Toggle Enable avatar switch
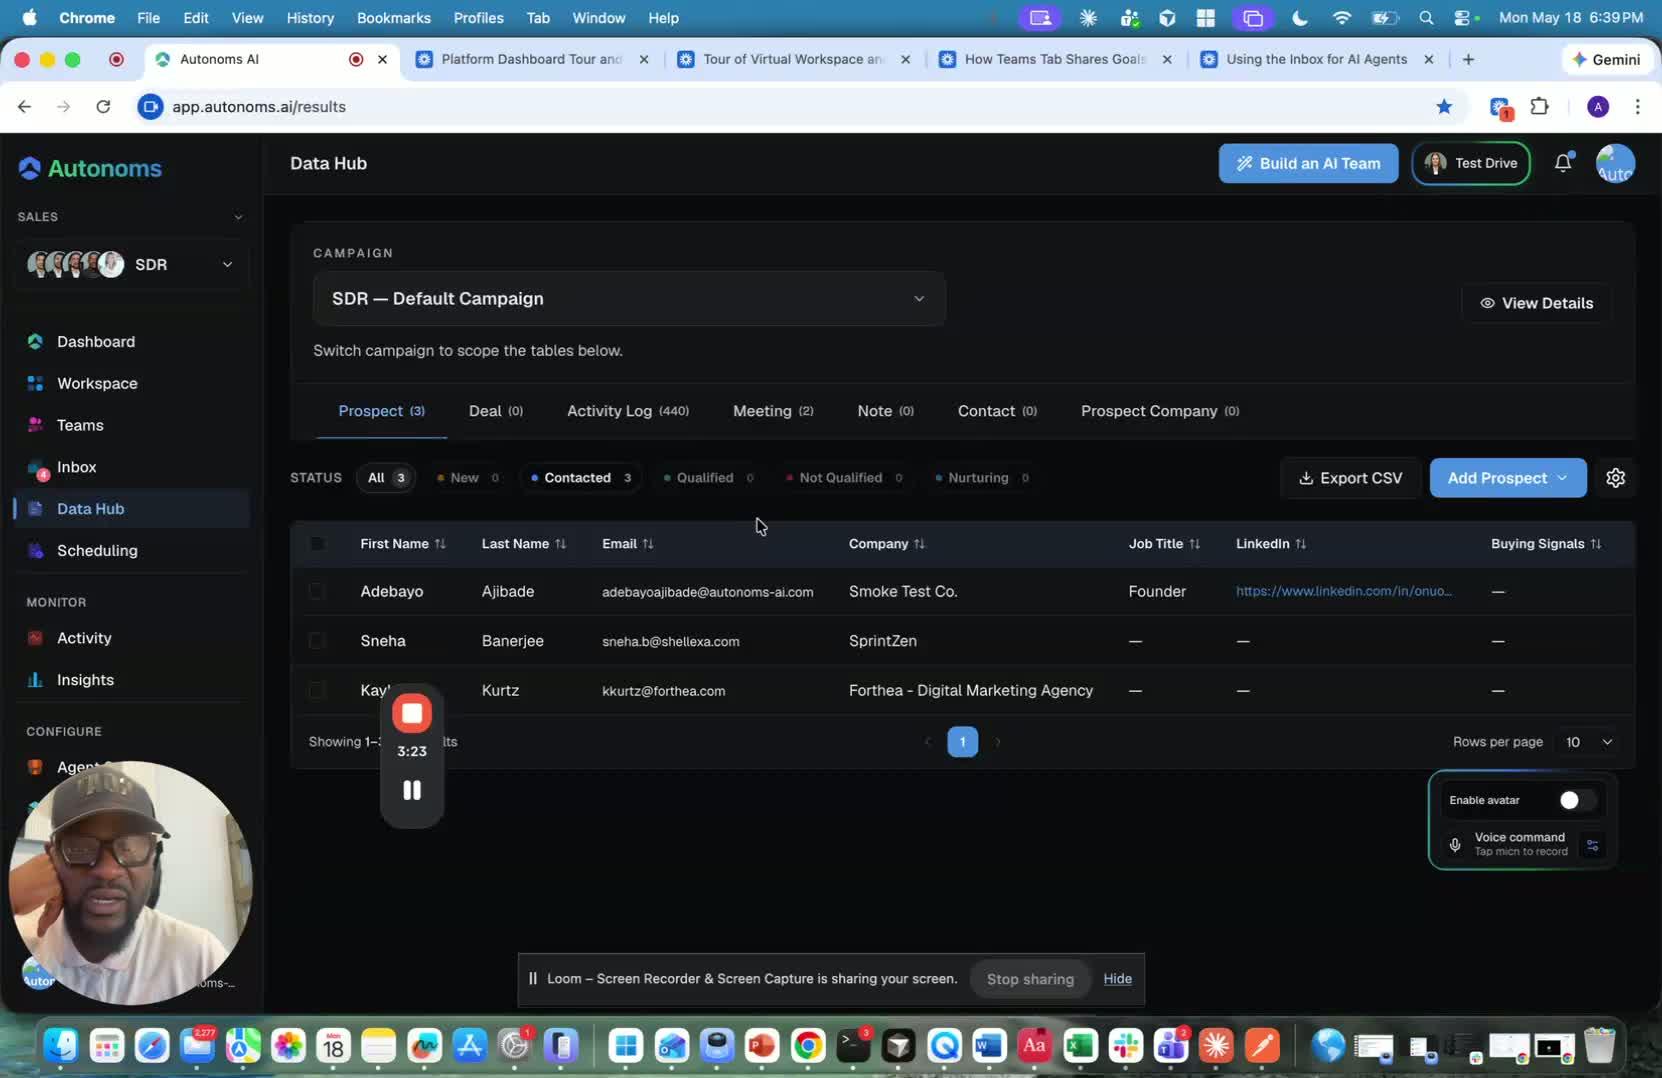The width and height of the screenshot is (1662, 1078). point(1577,800)
